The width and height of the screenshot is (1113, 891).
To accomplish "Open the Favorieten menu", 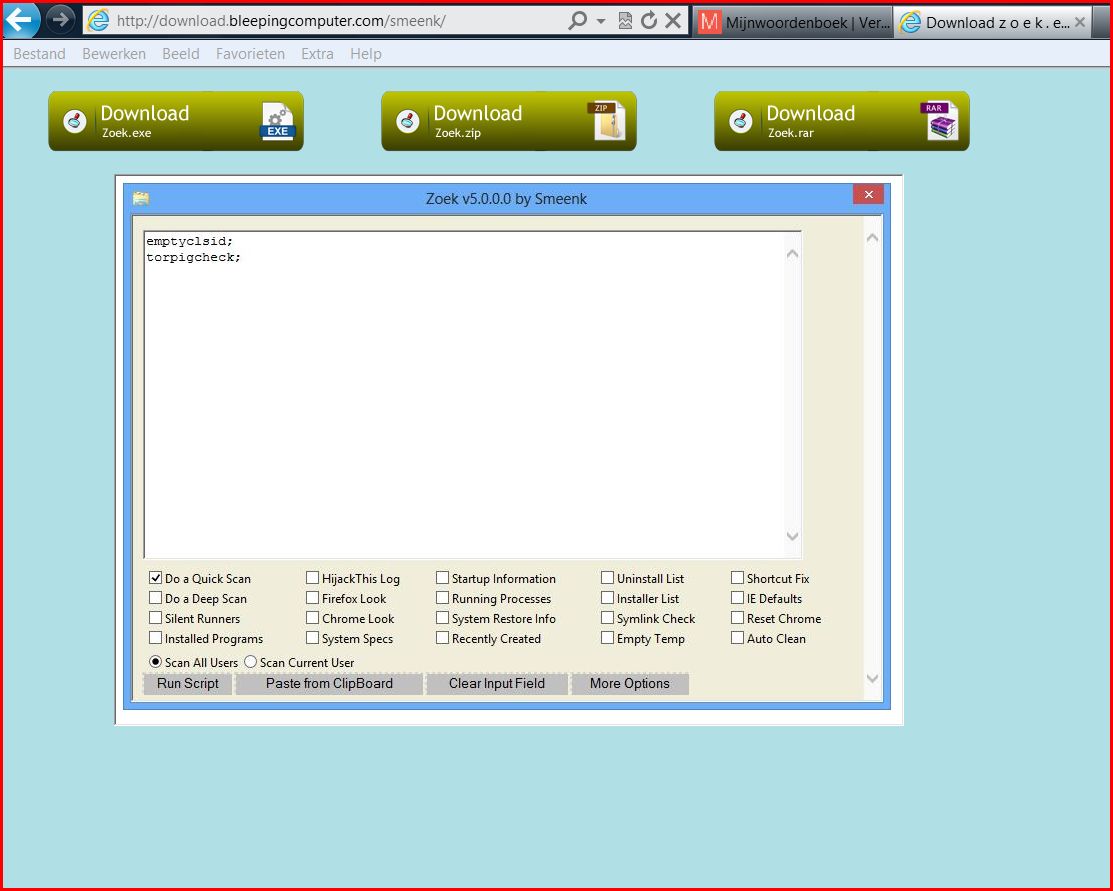I will click(250, 54).
